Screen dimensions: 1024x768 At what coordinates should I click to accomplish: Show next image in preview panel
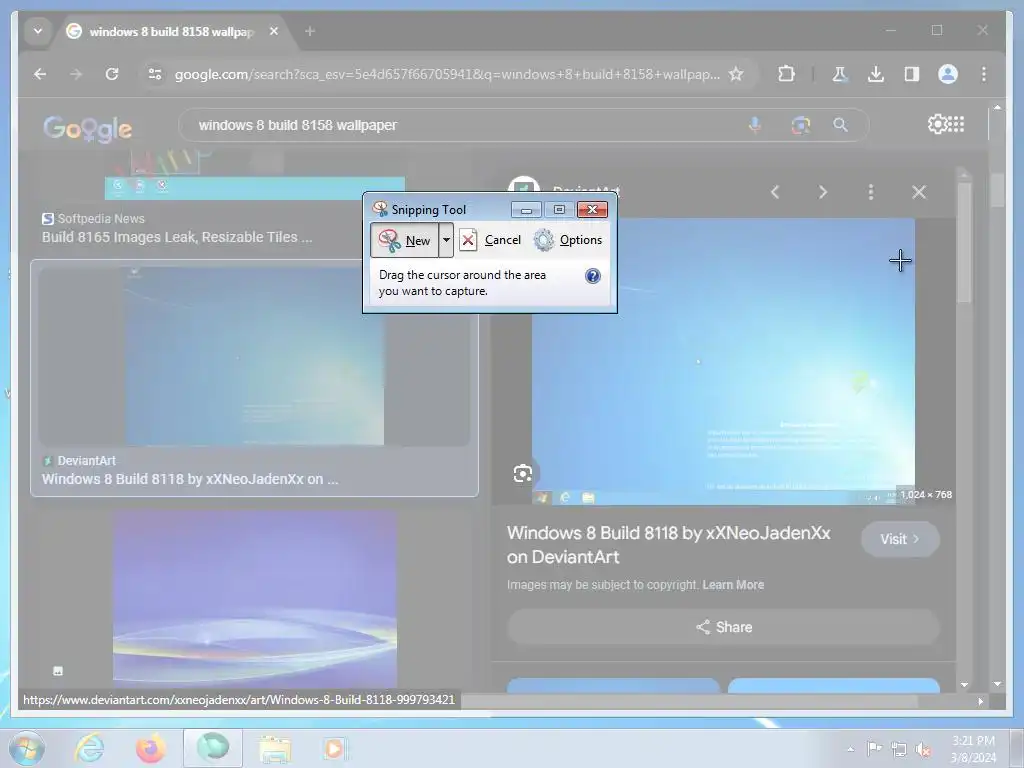pyautogui.click(x=823, y=192)
